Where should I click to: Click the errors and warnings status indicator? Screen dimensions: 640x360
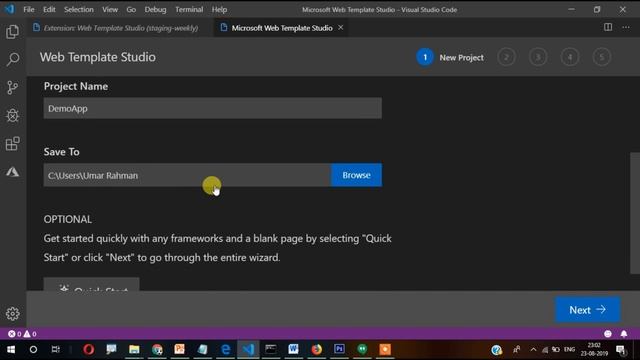point(22,334)
